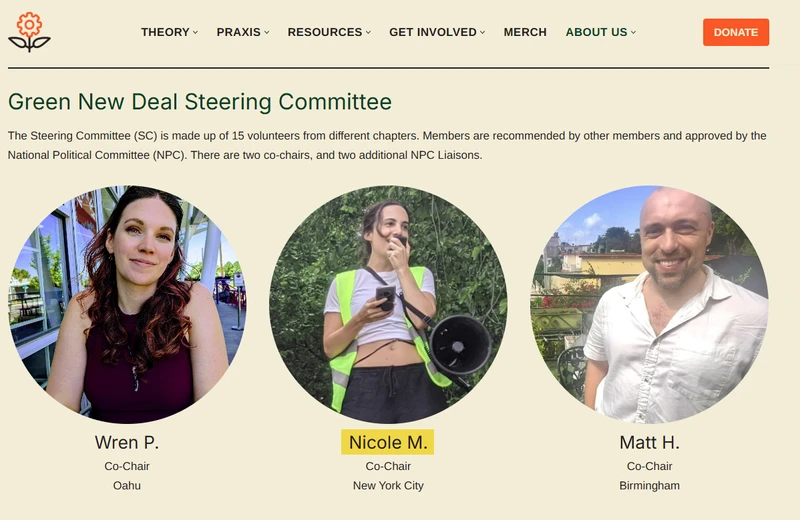Expand the Resources menu chevron
This screenshot has height=520, width=800.
[368, 32]
